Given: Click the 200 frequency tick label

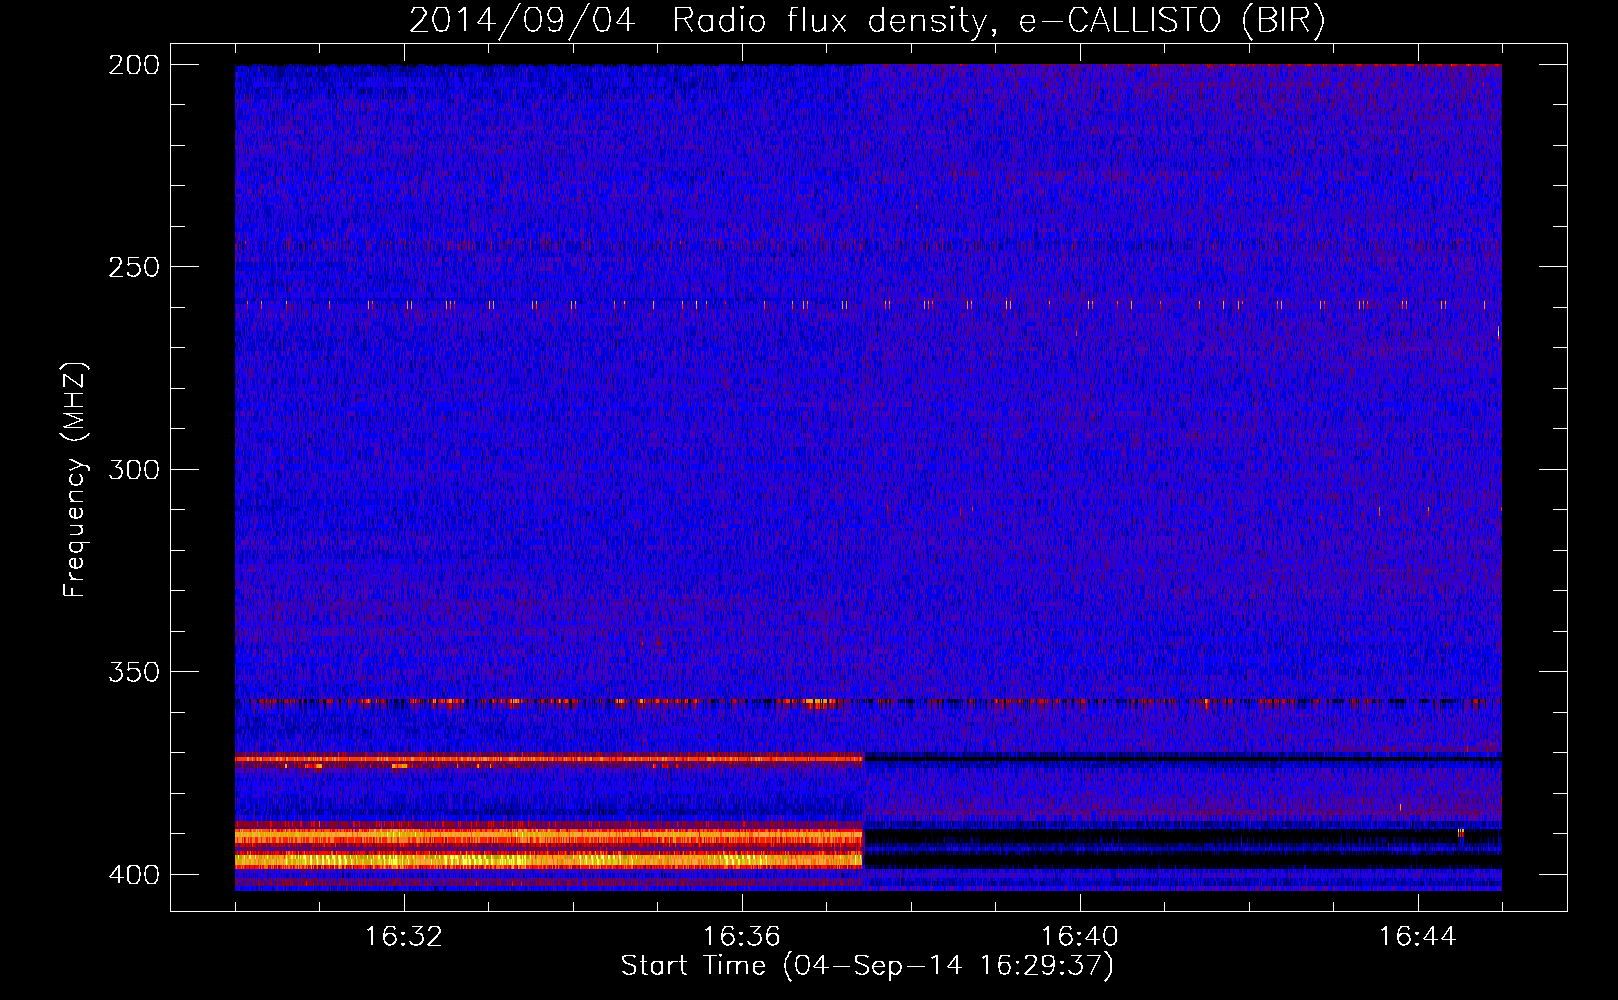Looking at the screenshot, I should pos(134,65).
